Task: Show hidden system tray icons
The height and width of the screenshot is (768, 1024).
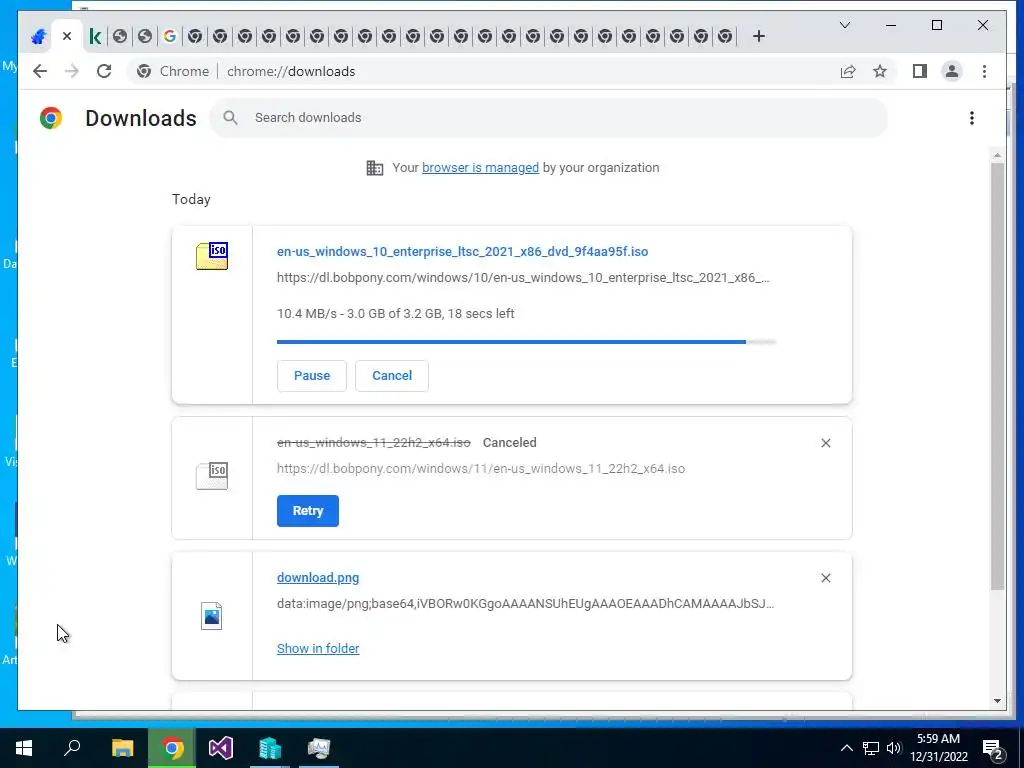Action: [x=846, y=748]
